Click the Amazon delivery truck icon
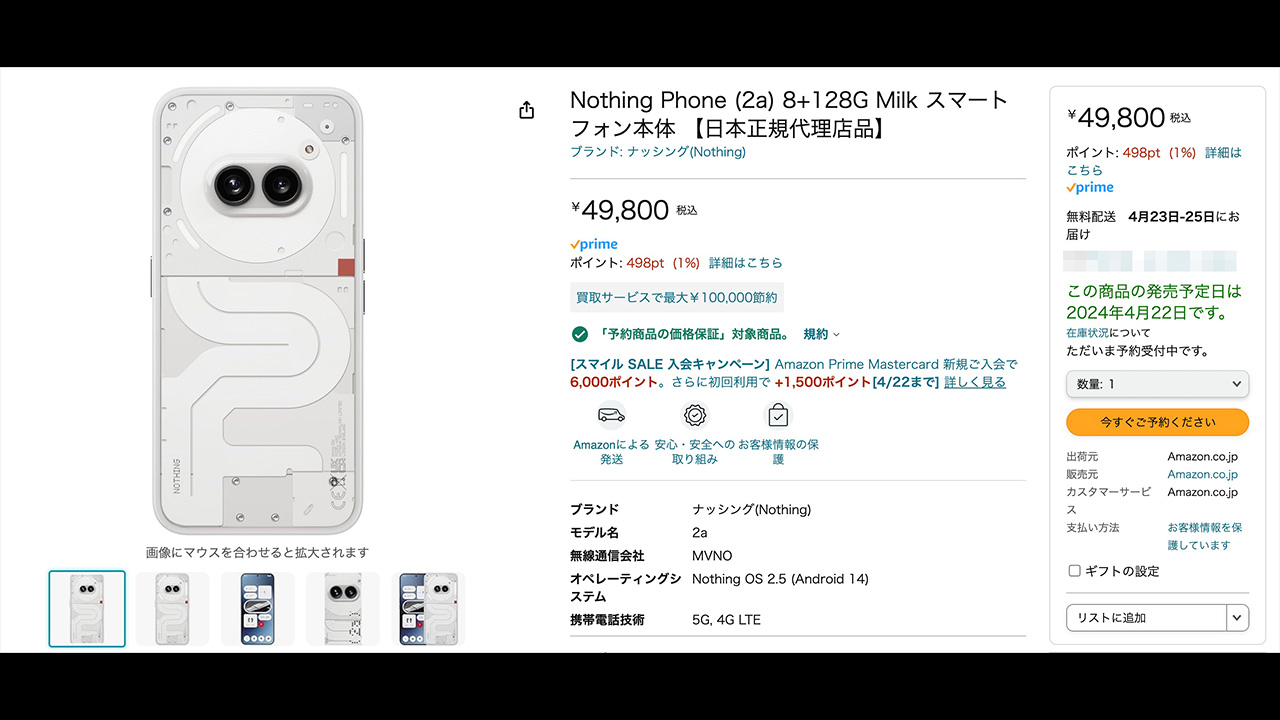Image resolution: width=1280 pixels, height=720 pixels. coord(611,414)
